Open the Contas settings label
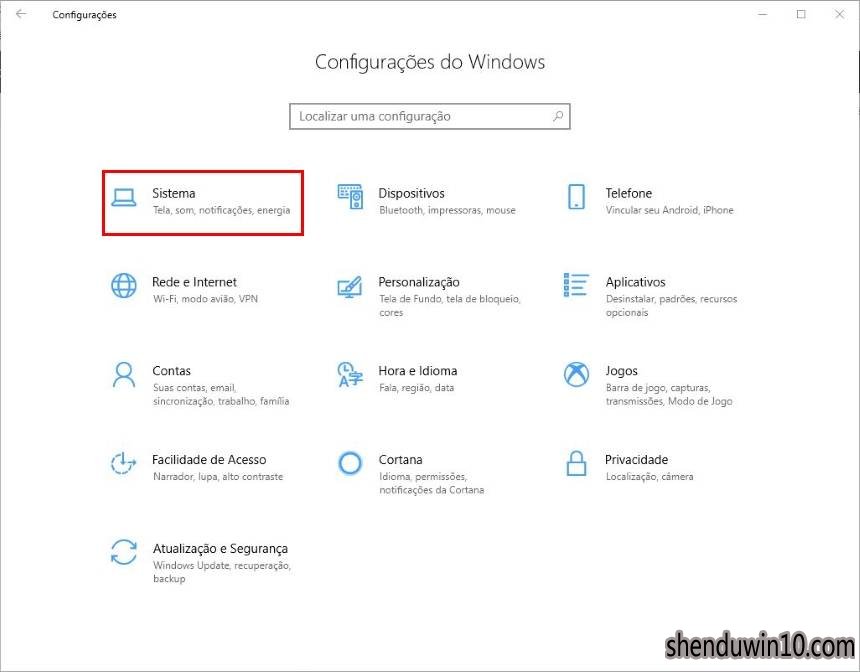Screen dimensions: 860x672 tap(172, 371)
